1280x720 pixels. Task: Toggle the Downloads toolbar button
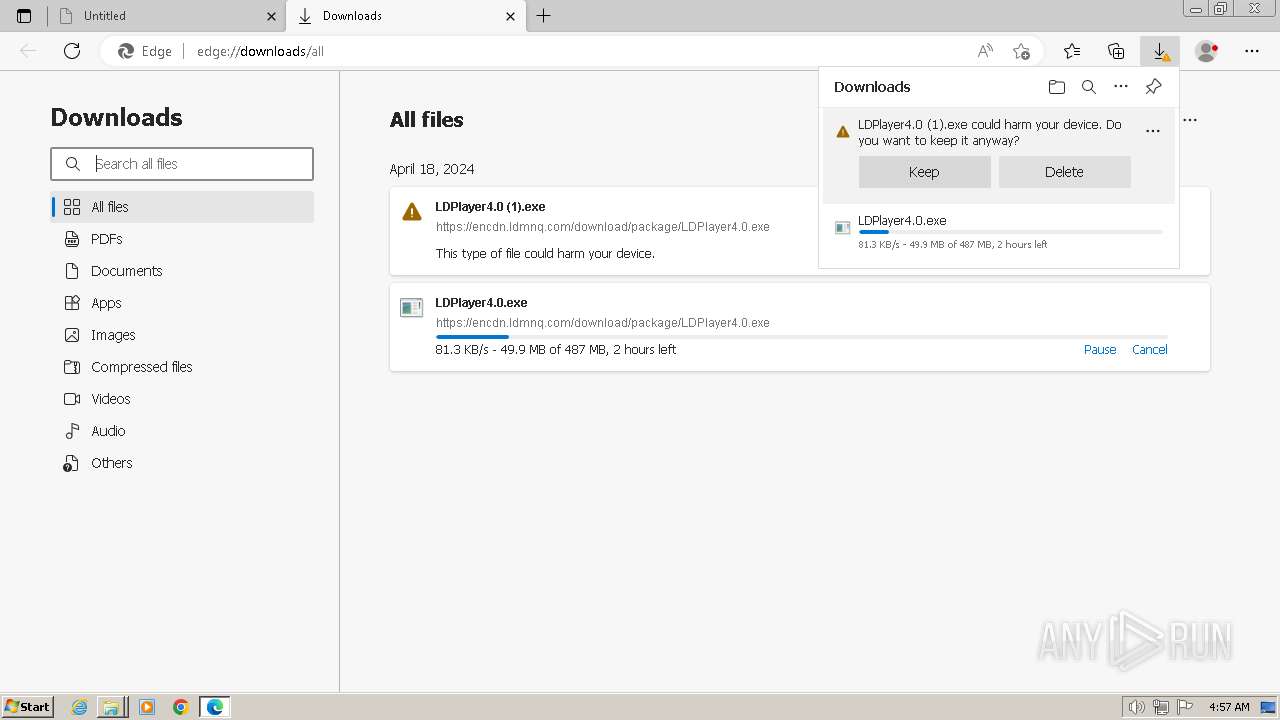[1160, 51]
